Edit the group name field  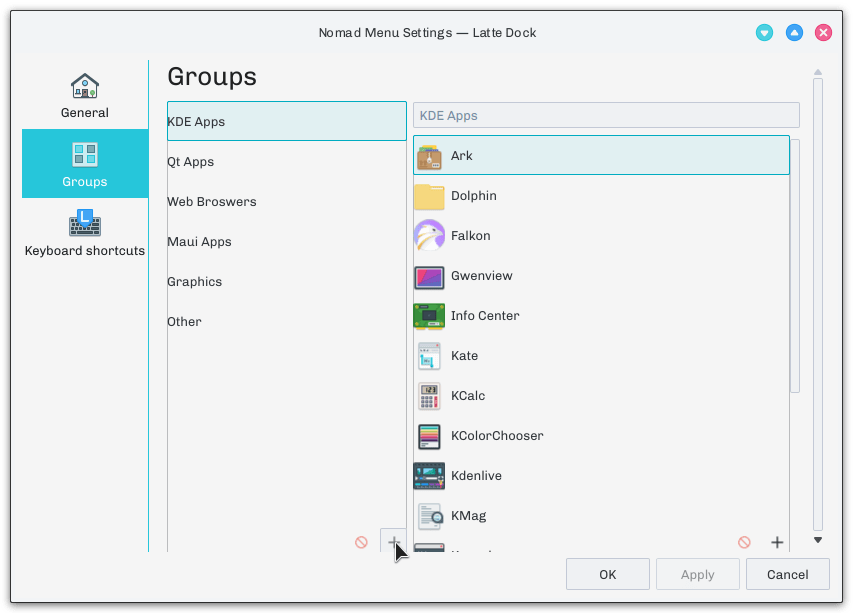coord(606,115)
